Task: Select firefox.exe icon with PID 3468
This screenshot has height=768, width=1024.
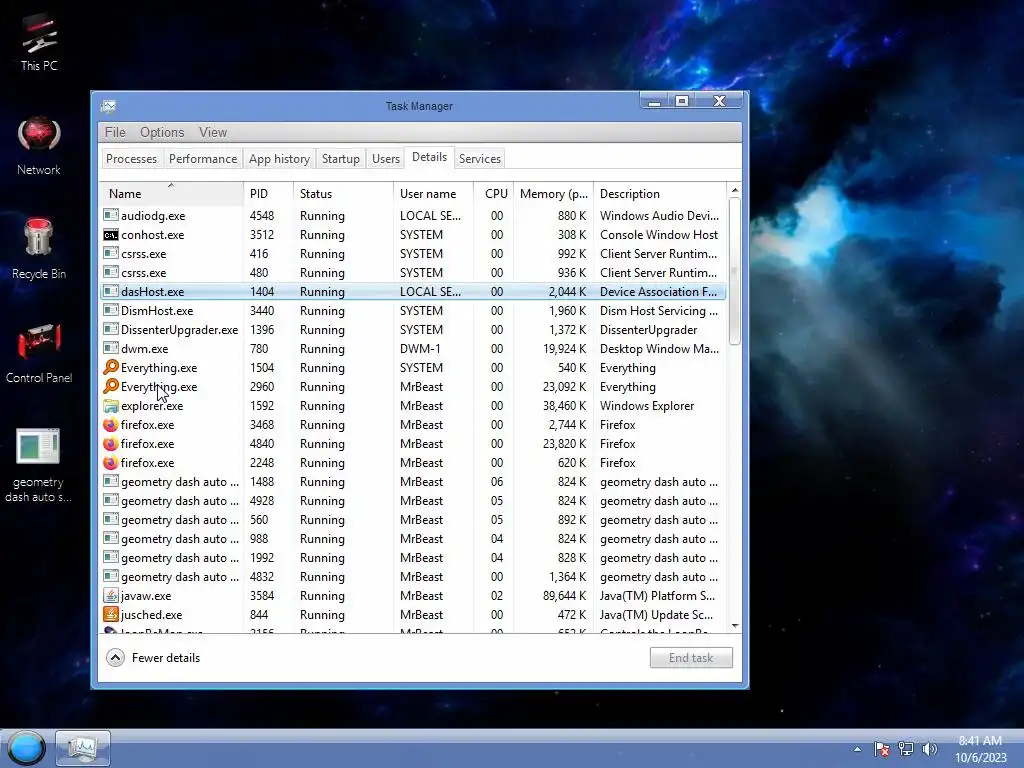Action: click(110, 424)
